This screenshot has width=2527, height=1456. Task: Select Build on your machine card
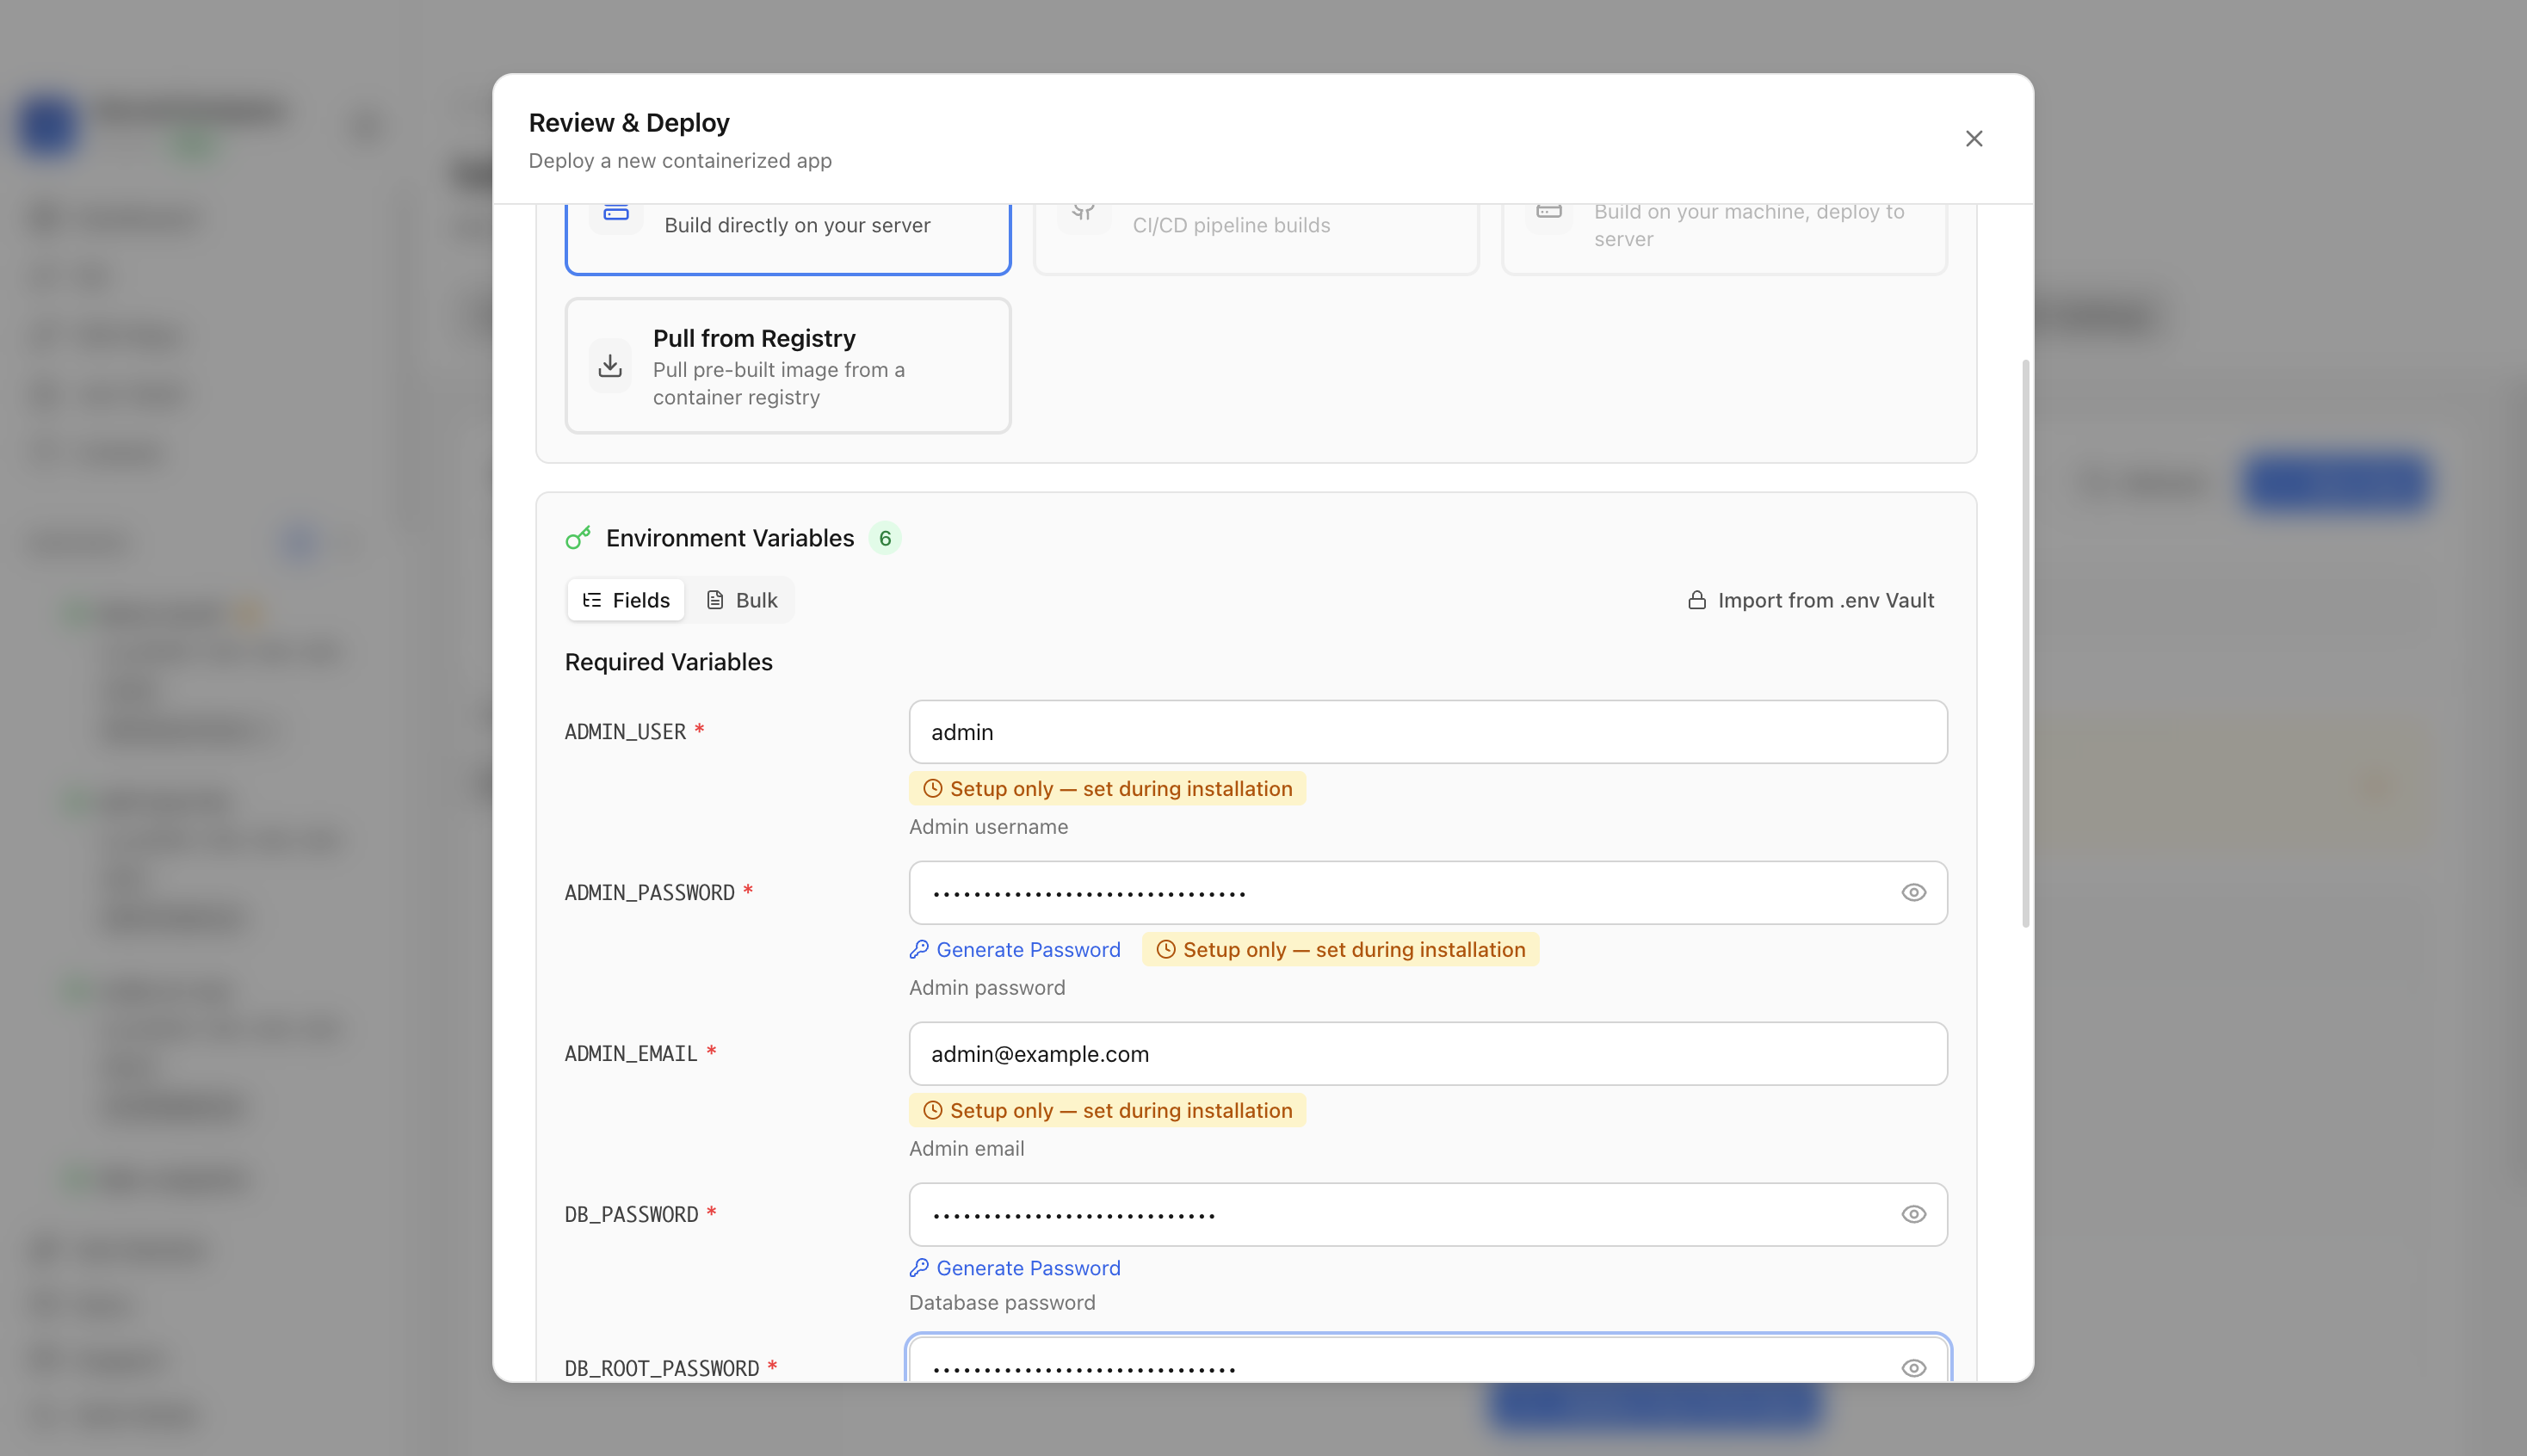1724,238
